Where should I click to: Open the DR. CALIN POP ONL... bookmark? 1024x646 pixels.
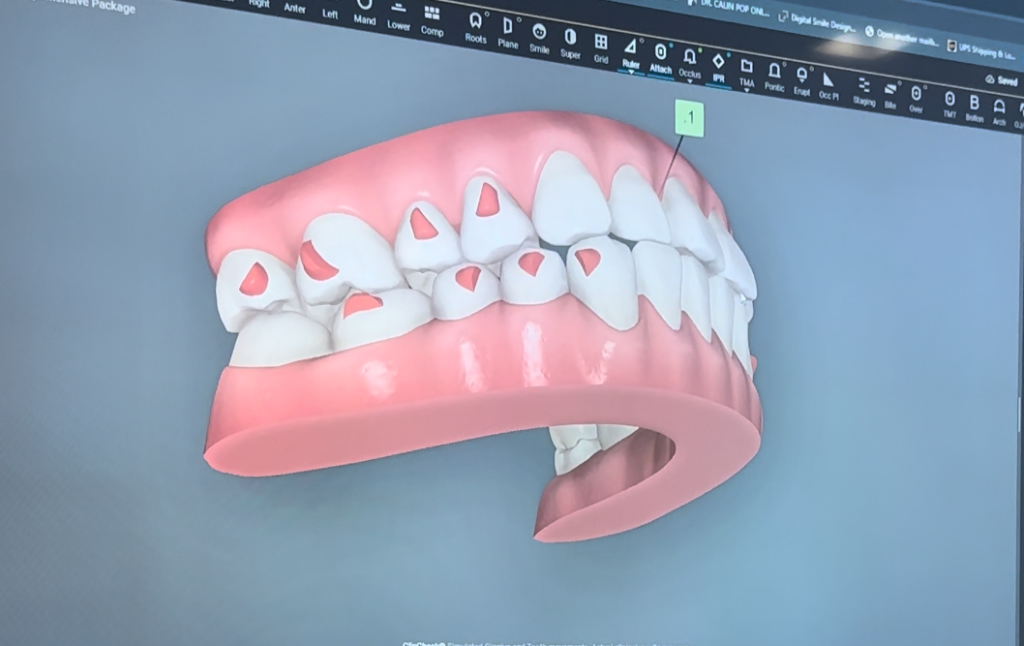click(x=728, y=7)
